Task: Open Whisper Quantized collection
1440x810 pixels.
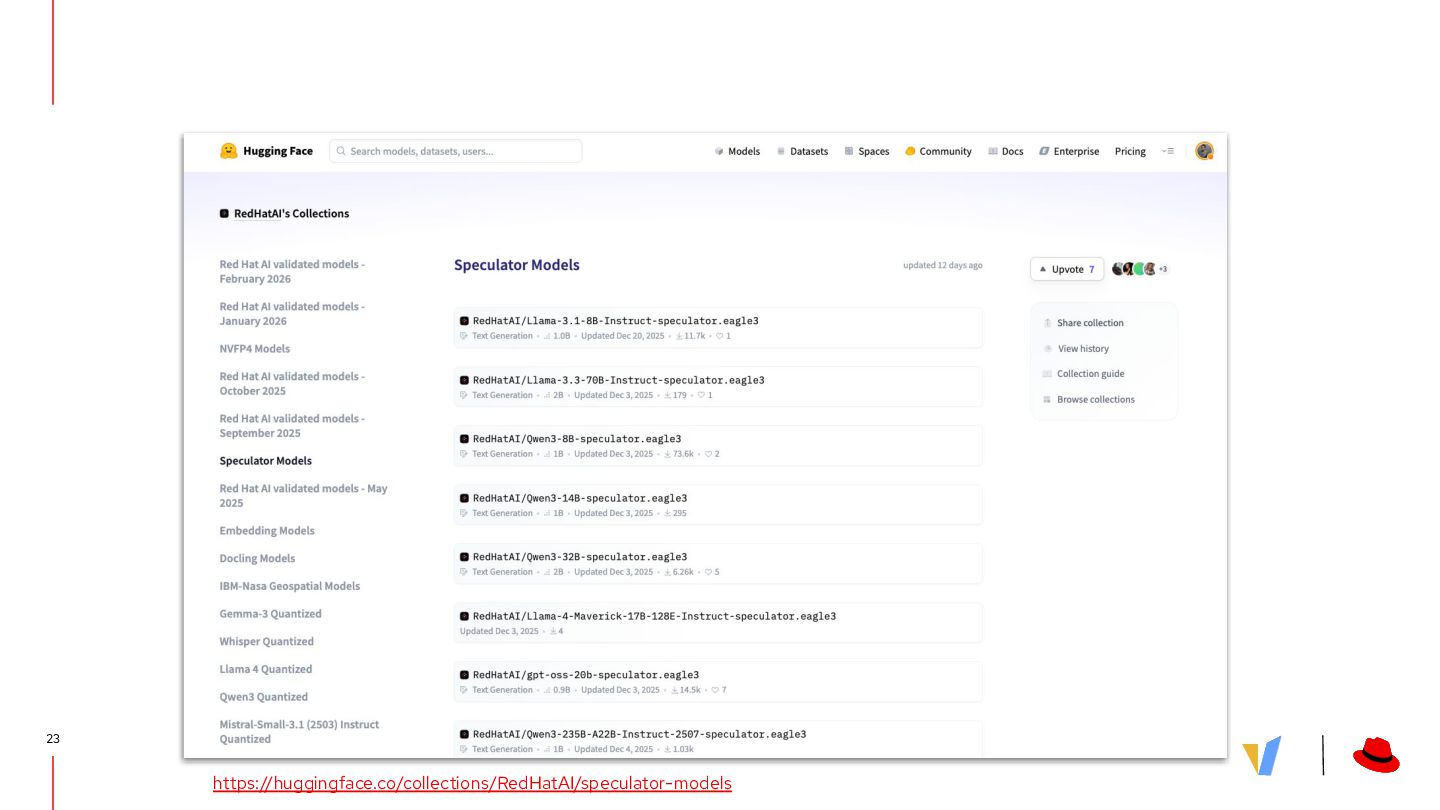Action: [267, 642]
